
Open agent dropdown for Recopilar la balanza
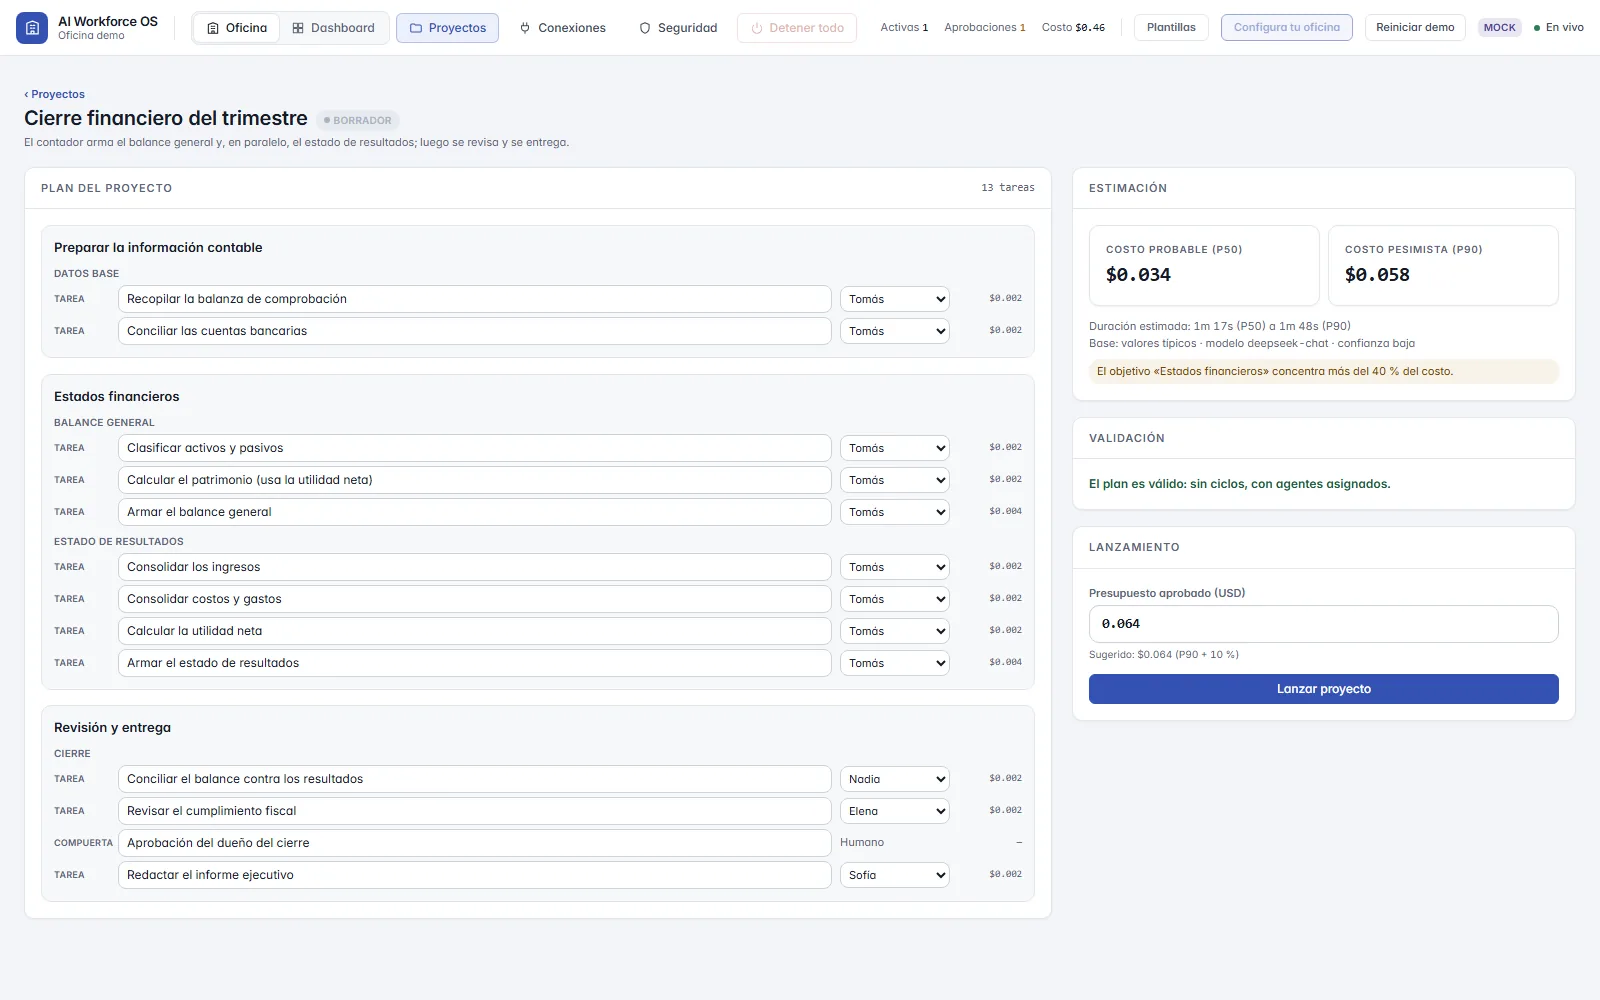coord(894,299)
